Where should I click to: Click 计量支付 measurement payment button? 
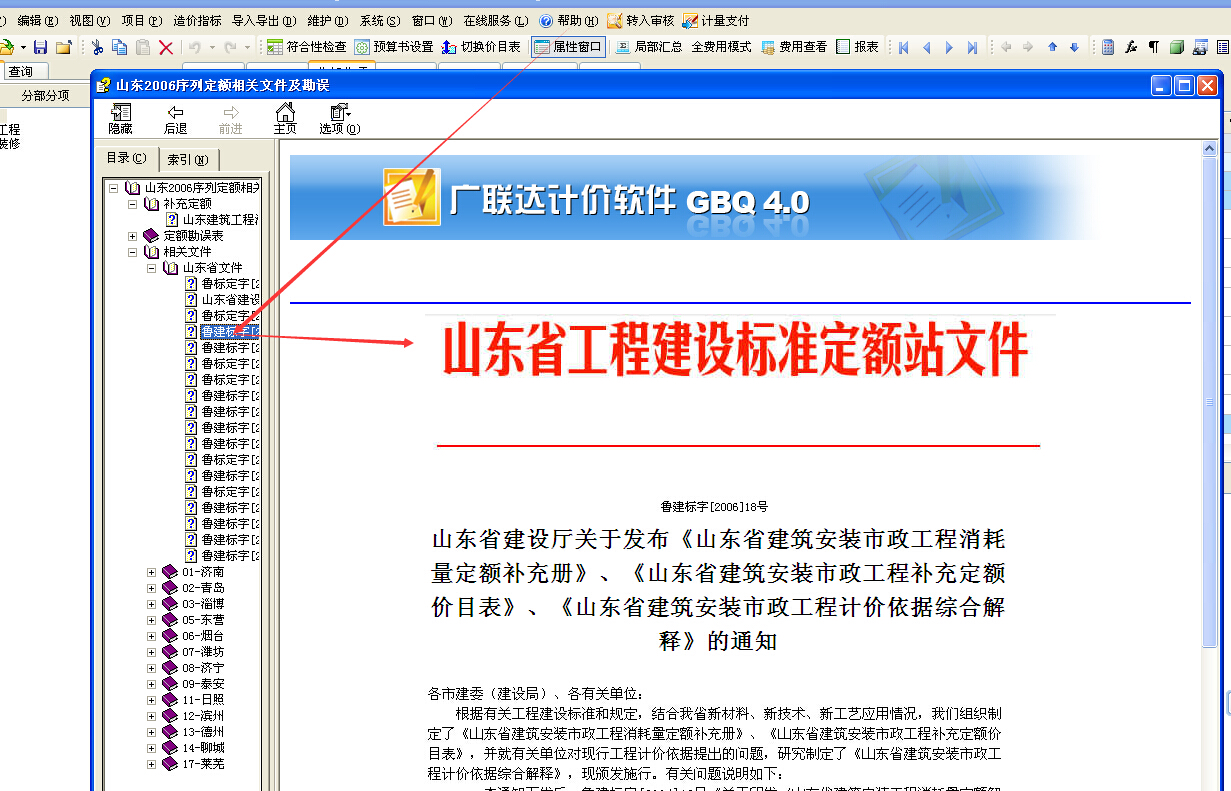[x=716, y=20]
